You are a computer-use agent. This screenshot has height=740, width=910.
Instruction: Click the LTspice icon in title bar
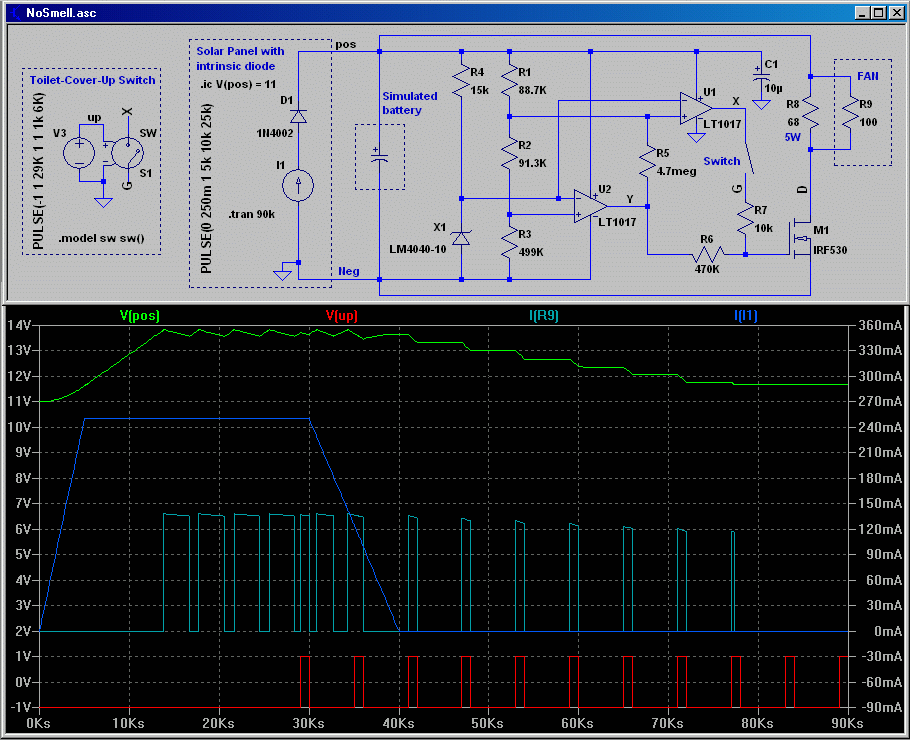14,13
